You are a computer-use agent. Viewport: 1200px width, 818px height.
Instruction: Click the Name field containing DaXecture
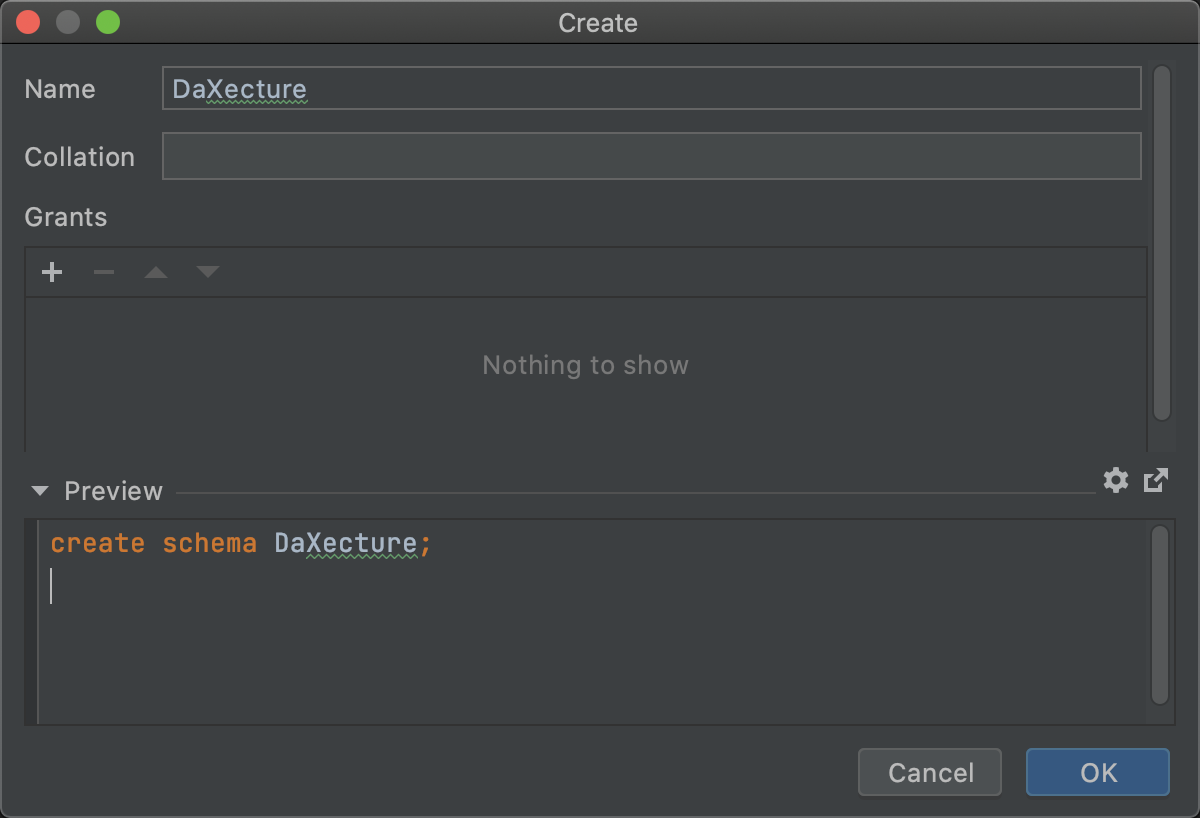(651, 88)
